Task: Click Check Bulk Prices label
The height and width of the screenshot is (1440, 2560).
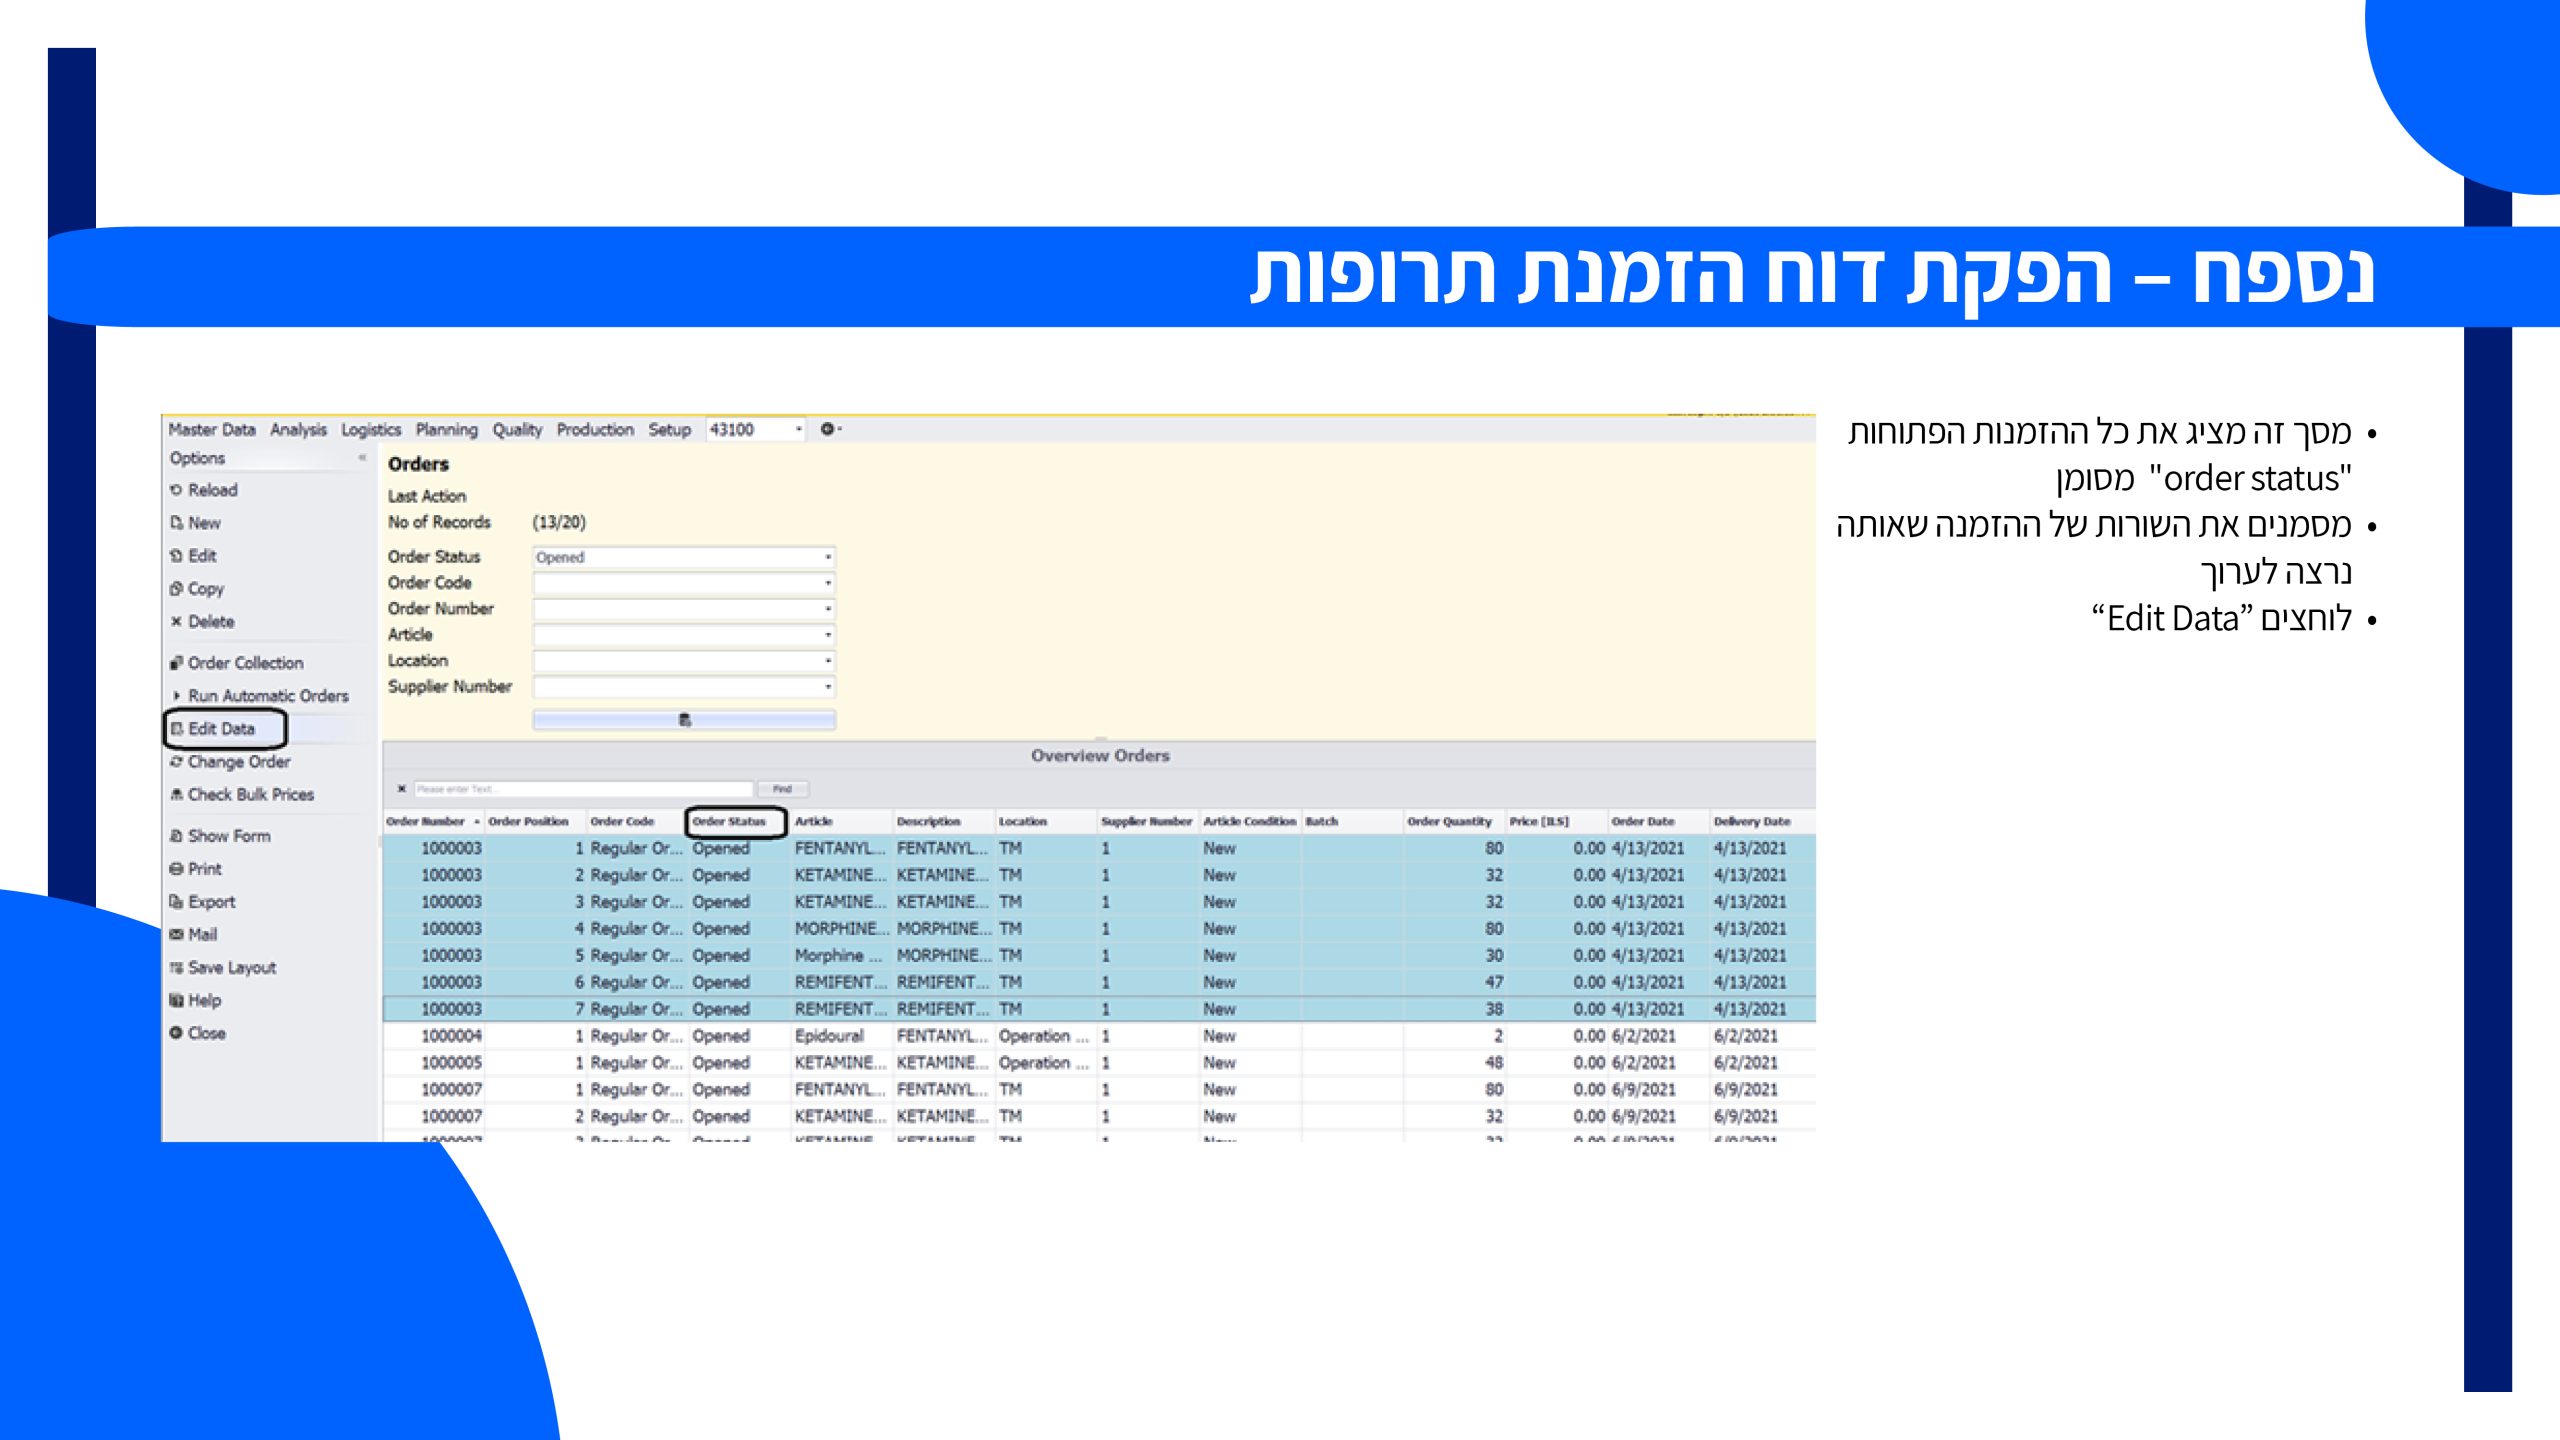Action: click(x=251, y=795)
